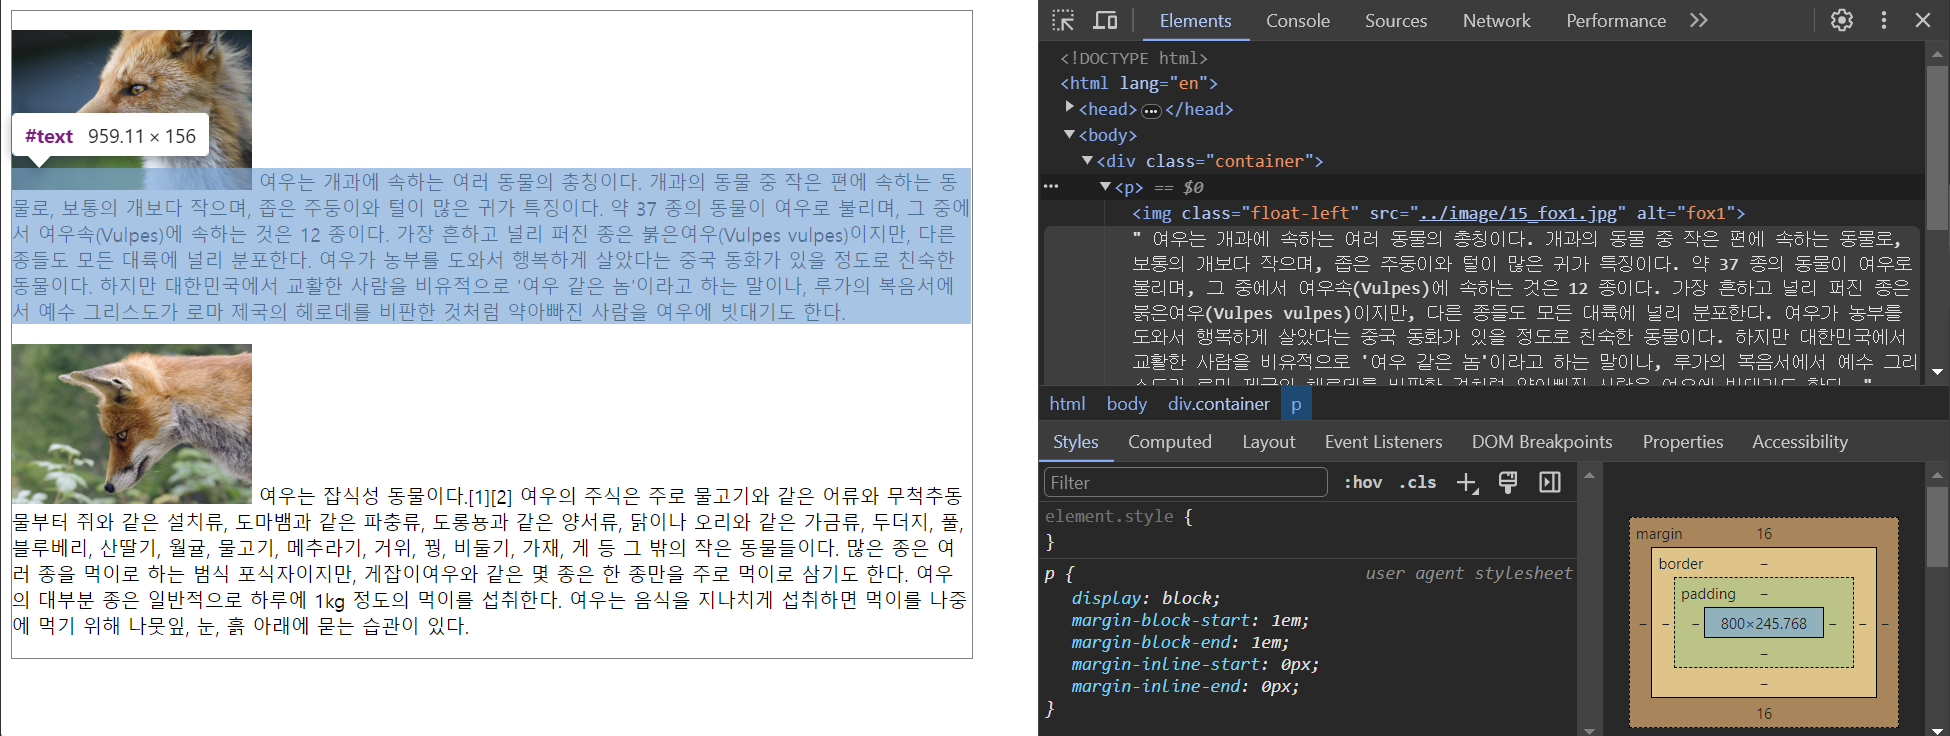Click the first fox image on page

tap(132, 110)
